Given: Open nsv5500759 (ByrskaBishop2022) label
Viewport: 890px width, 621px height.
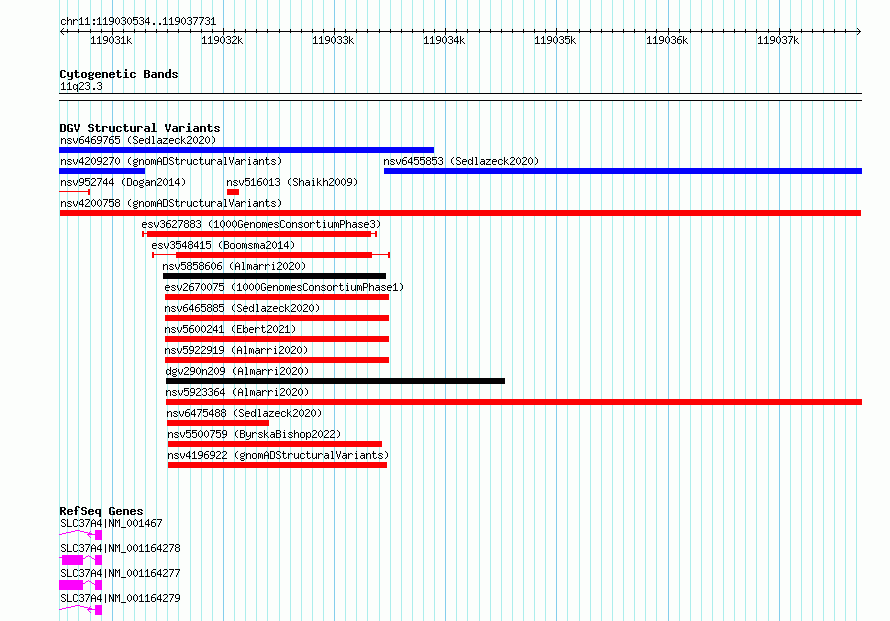Looking at the screenshot, I should 254,434.
